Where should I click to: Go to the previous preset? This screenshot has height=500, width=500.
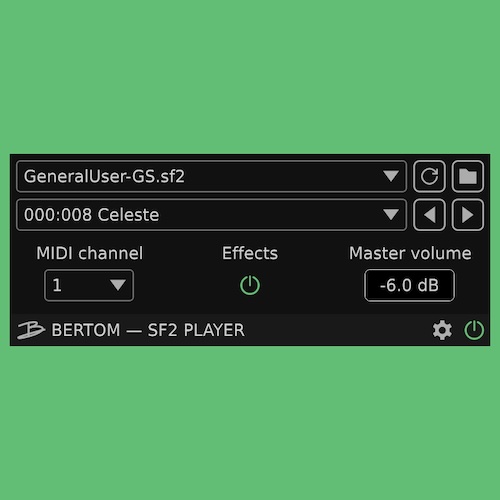point(429,215)
